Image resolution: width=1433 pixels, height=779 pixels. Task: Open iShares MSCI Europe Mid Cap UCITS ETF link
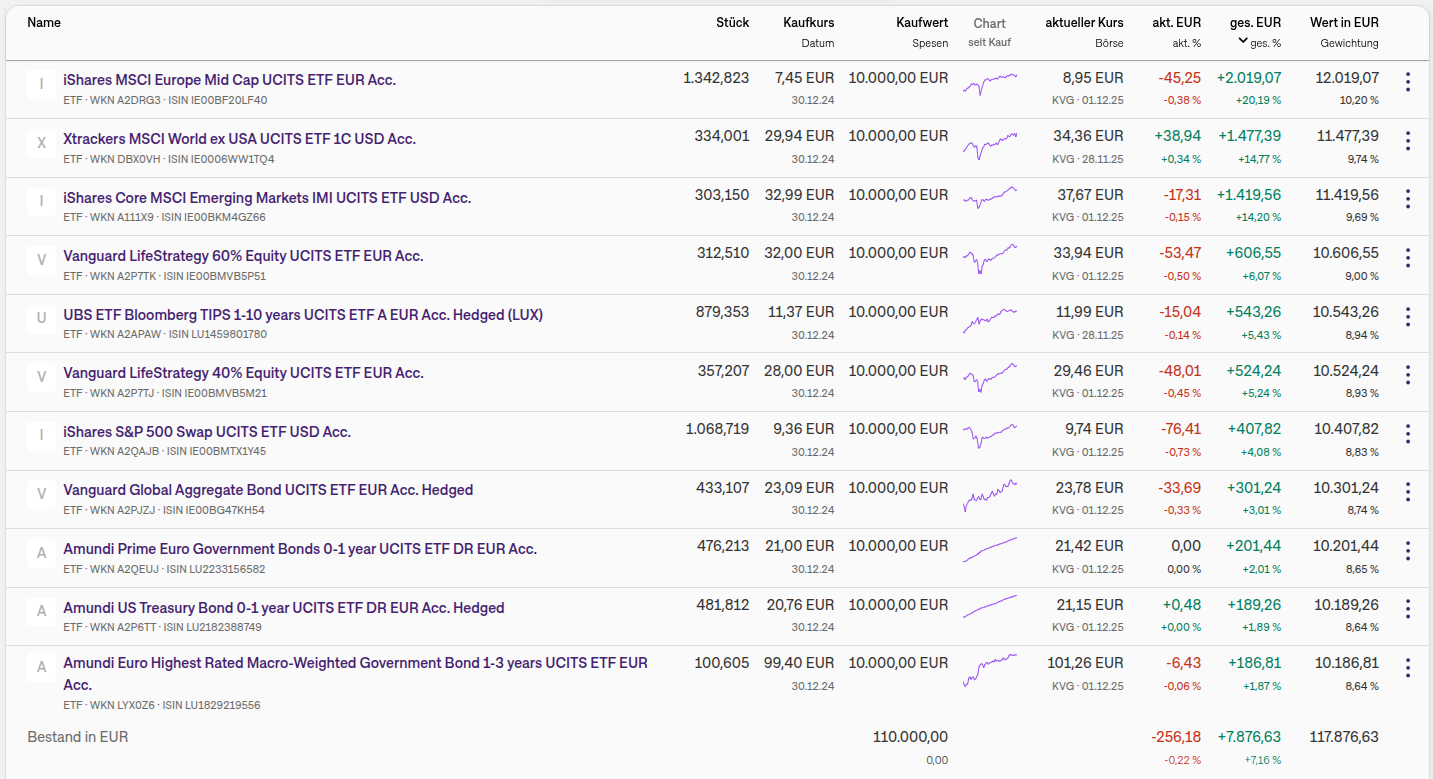[229, 80]
